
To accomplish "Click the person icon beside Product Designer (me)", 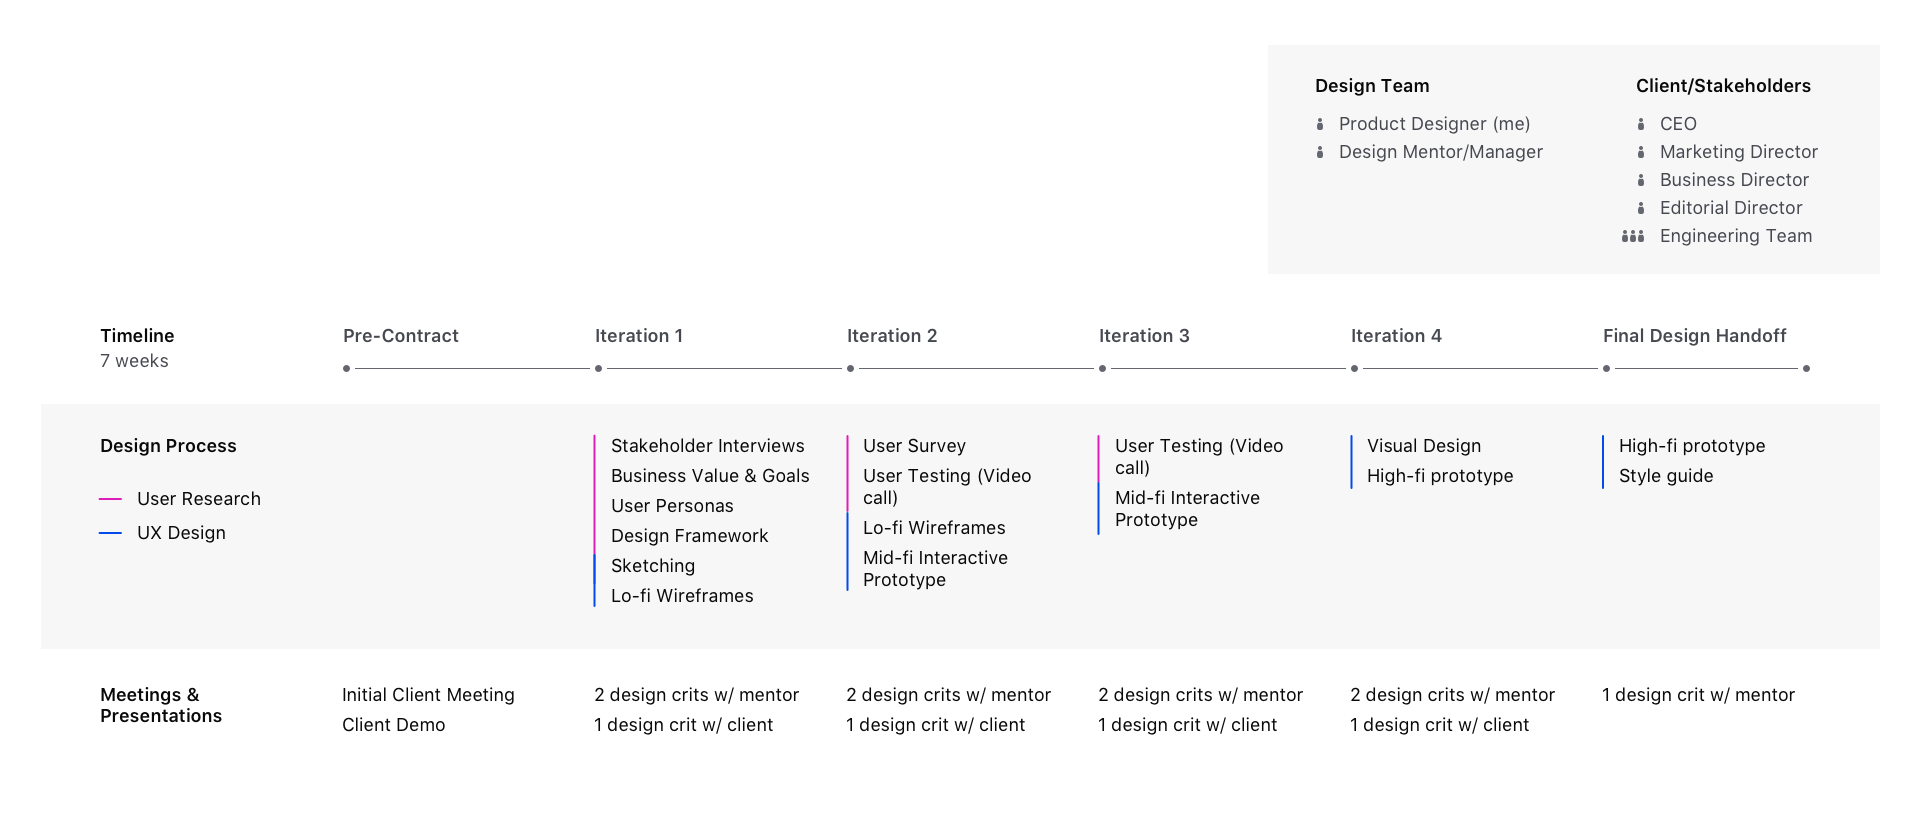I will tap(1320, 124).
